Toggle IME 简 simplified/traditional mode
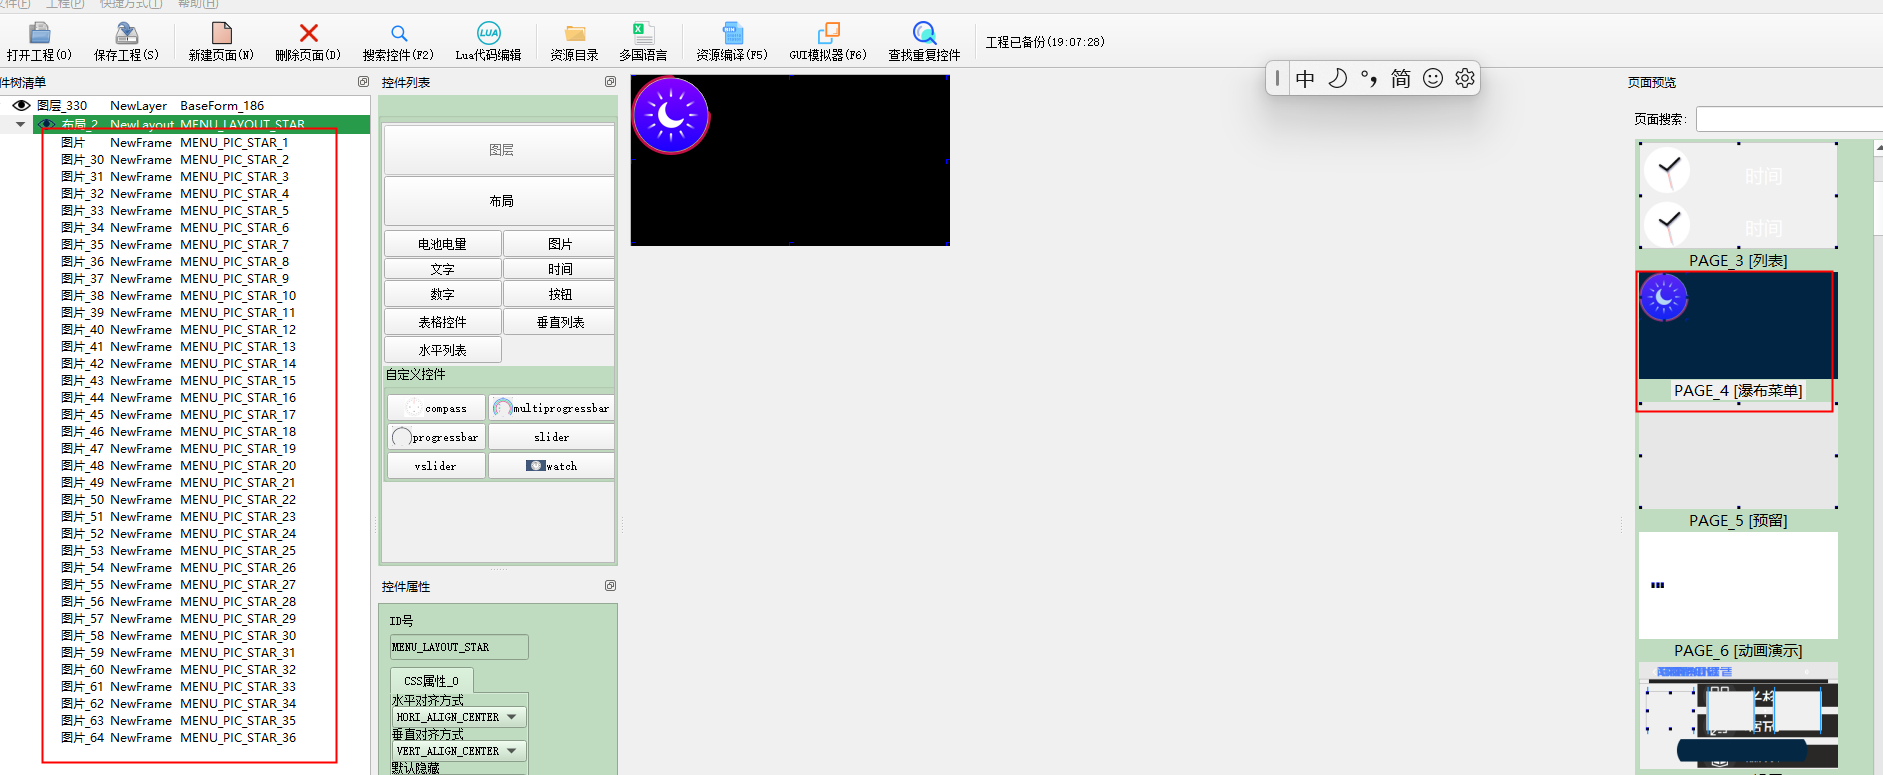This screenshot has width=1883, height=775. (1401, 78)
